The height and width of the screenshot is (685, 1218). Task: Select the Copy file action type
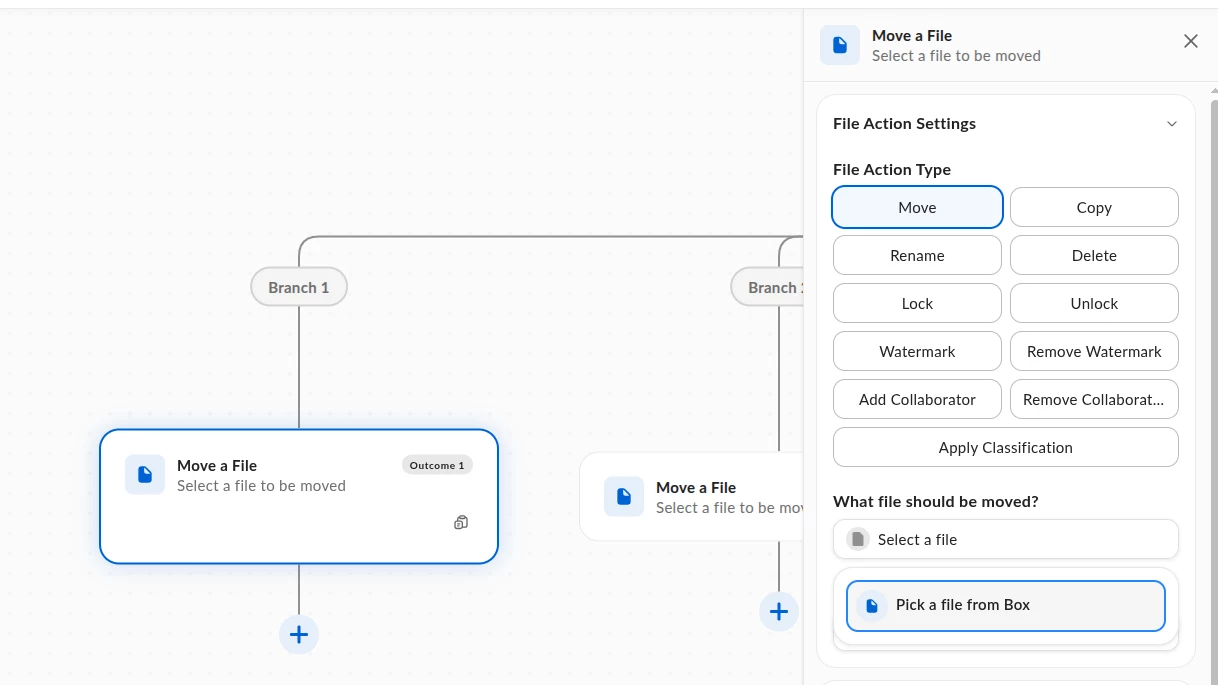(1094, 207)
